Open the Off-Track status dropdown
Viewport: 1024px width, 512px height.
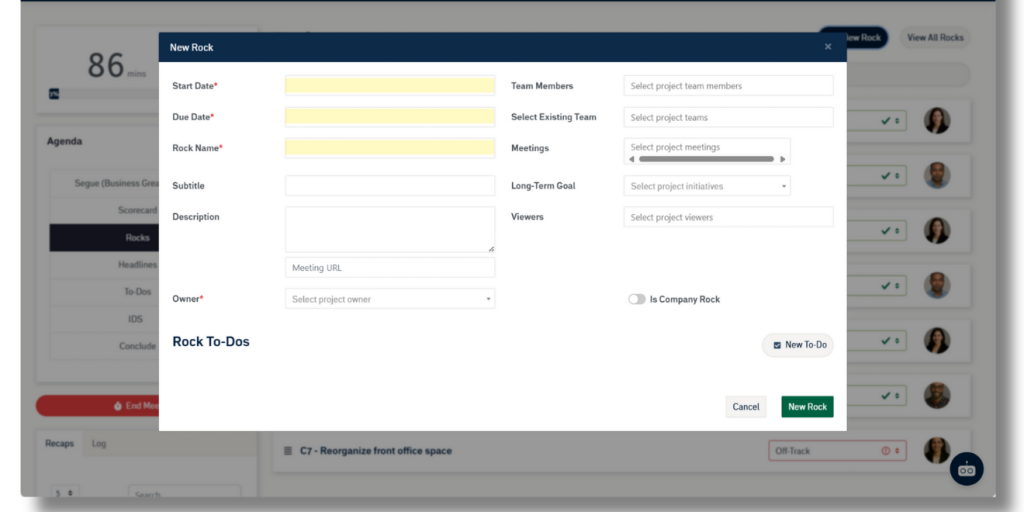click(837, 451)
